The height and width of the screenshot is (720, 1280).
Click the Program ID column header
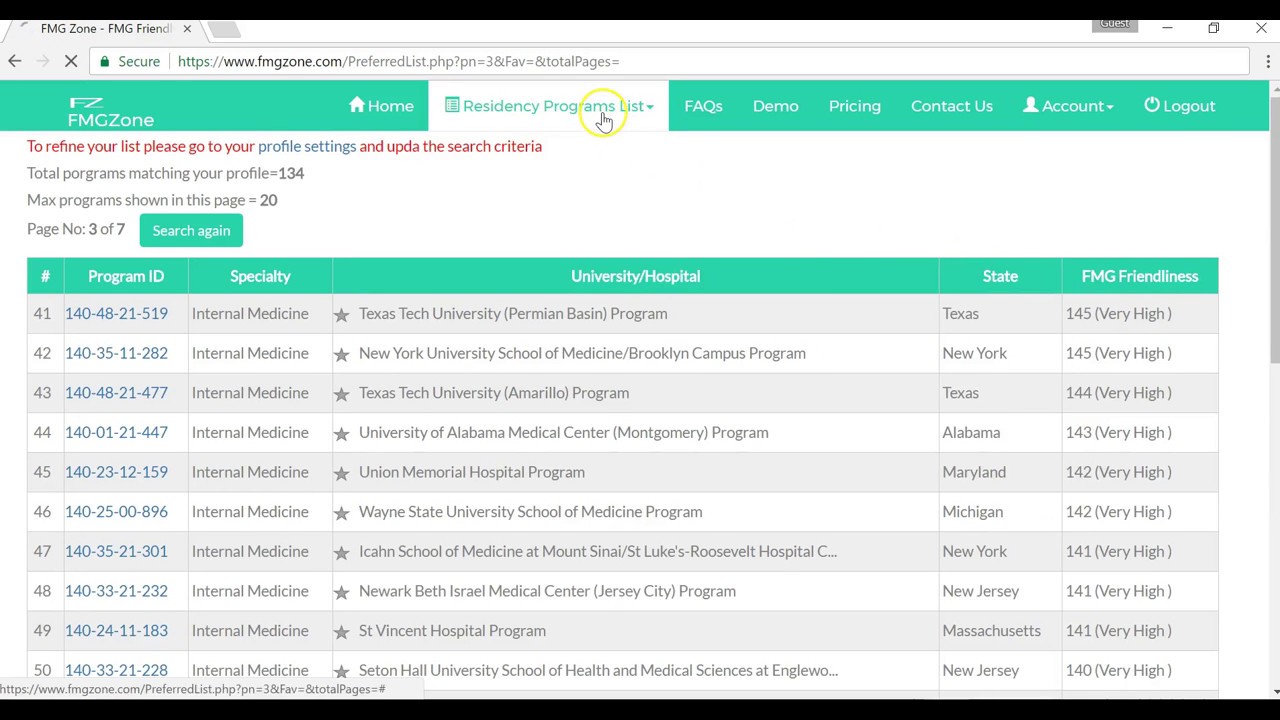(126, 276)
